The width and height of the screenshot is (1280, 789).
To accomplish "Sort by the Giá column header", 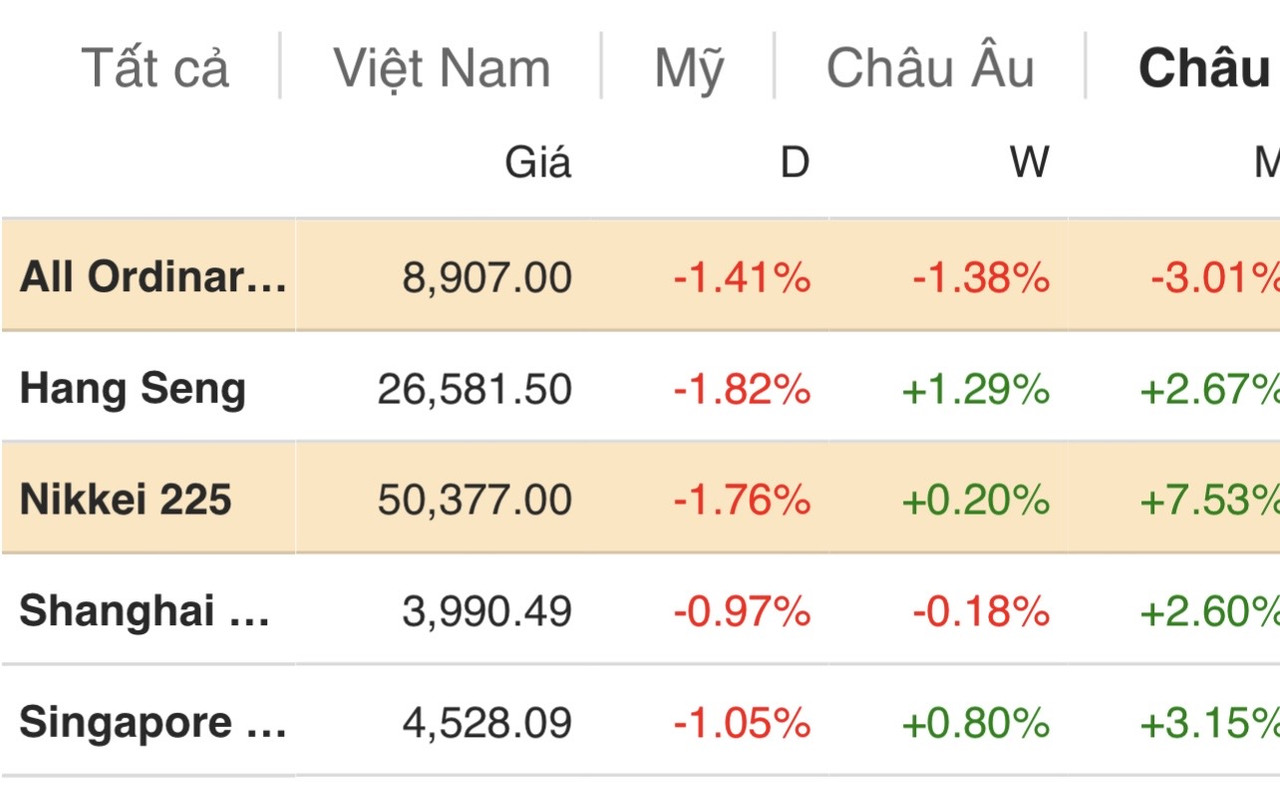I will click(538, 162).
